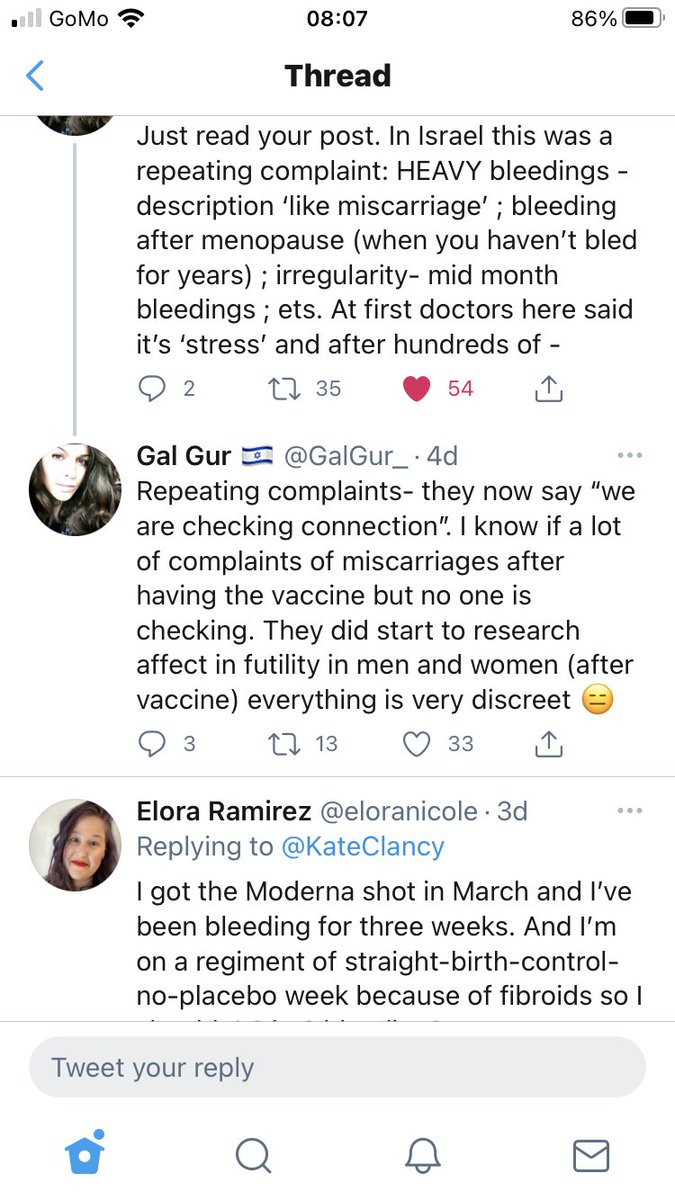This screenshot has height=1200, width=675.
Task: Tap the Tweet your reply field
Action: 337,1067
